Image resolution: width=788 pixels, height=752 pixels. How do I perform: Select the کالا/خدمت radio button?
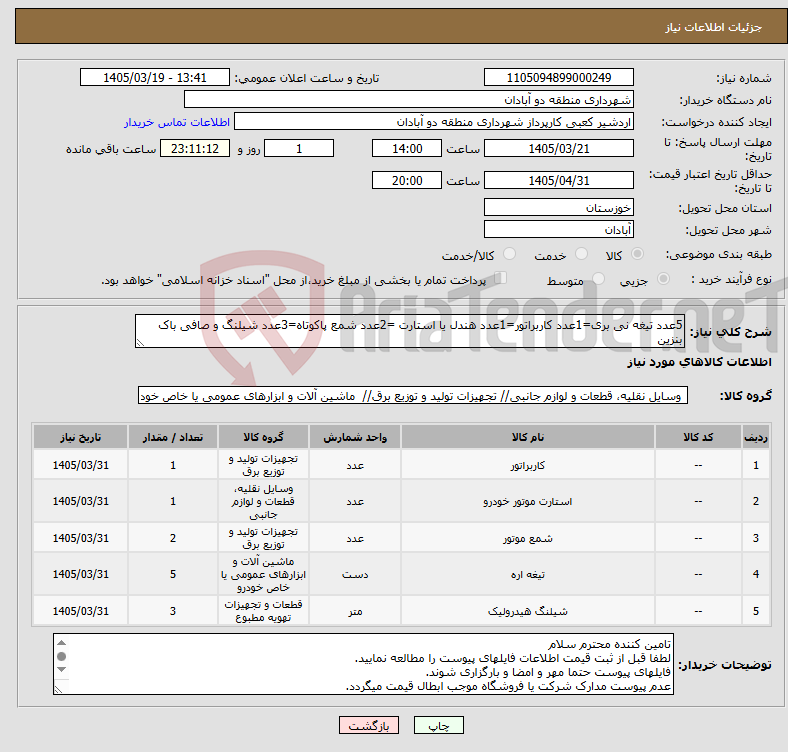point(510,254)
